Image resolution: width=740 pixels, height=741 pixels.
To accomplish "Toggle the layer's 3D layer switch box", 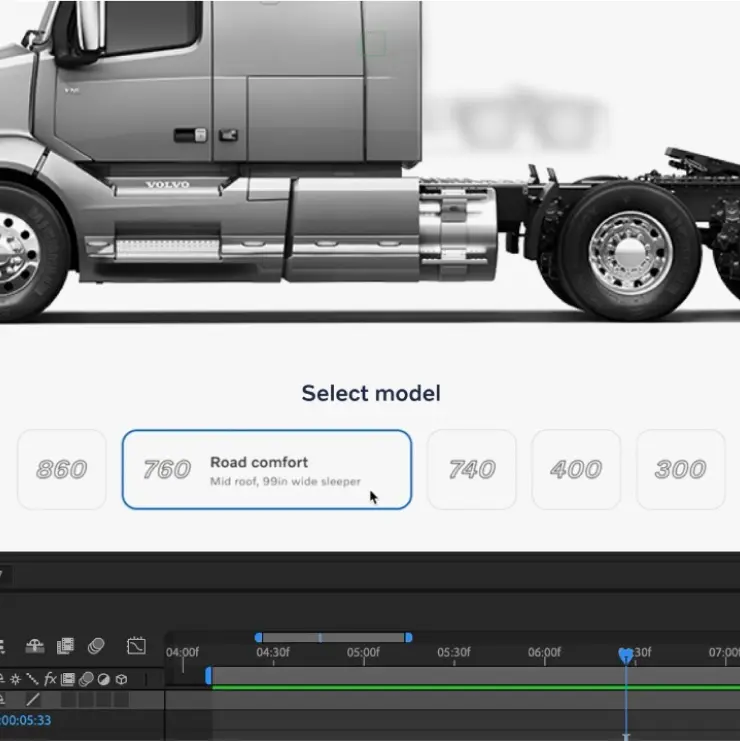I will 121,699.
